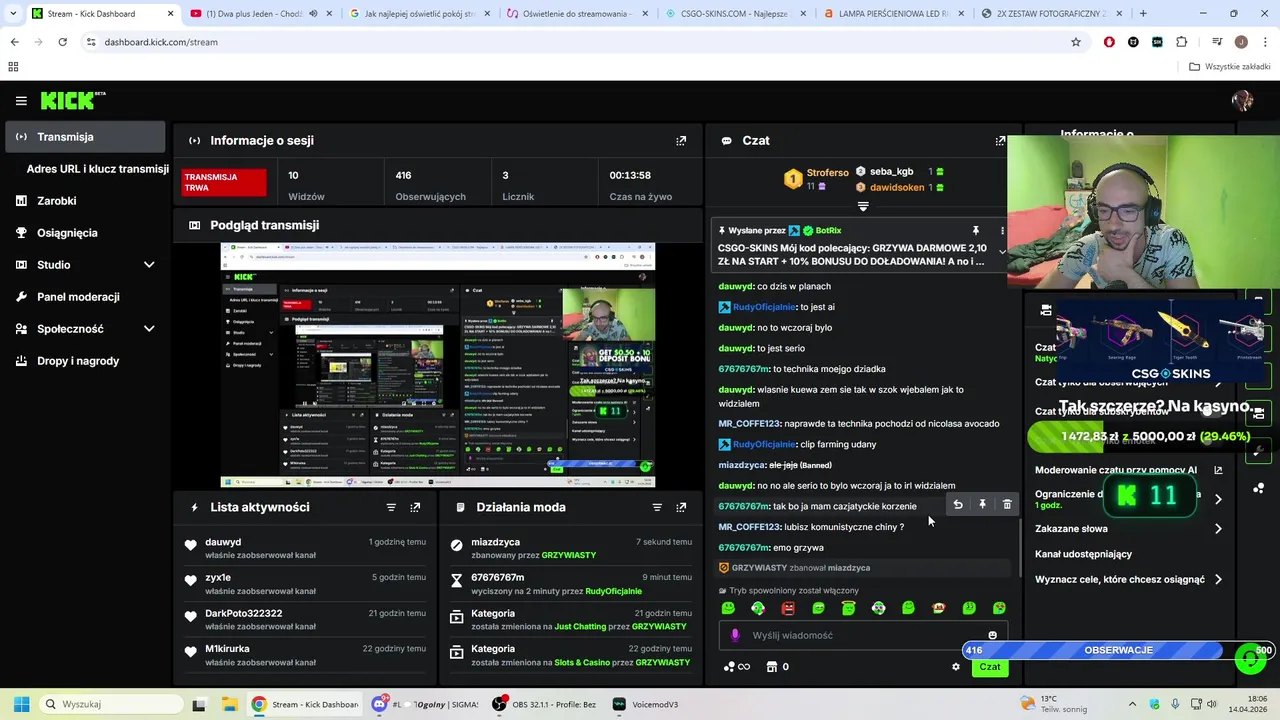Open Panel moderacji in the sidebar
The image size is (1280, 720).
[78, 297]
